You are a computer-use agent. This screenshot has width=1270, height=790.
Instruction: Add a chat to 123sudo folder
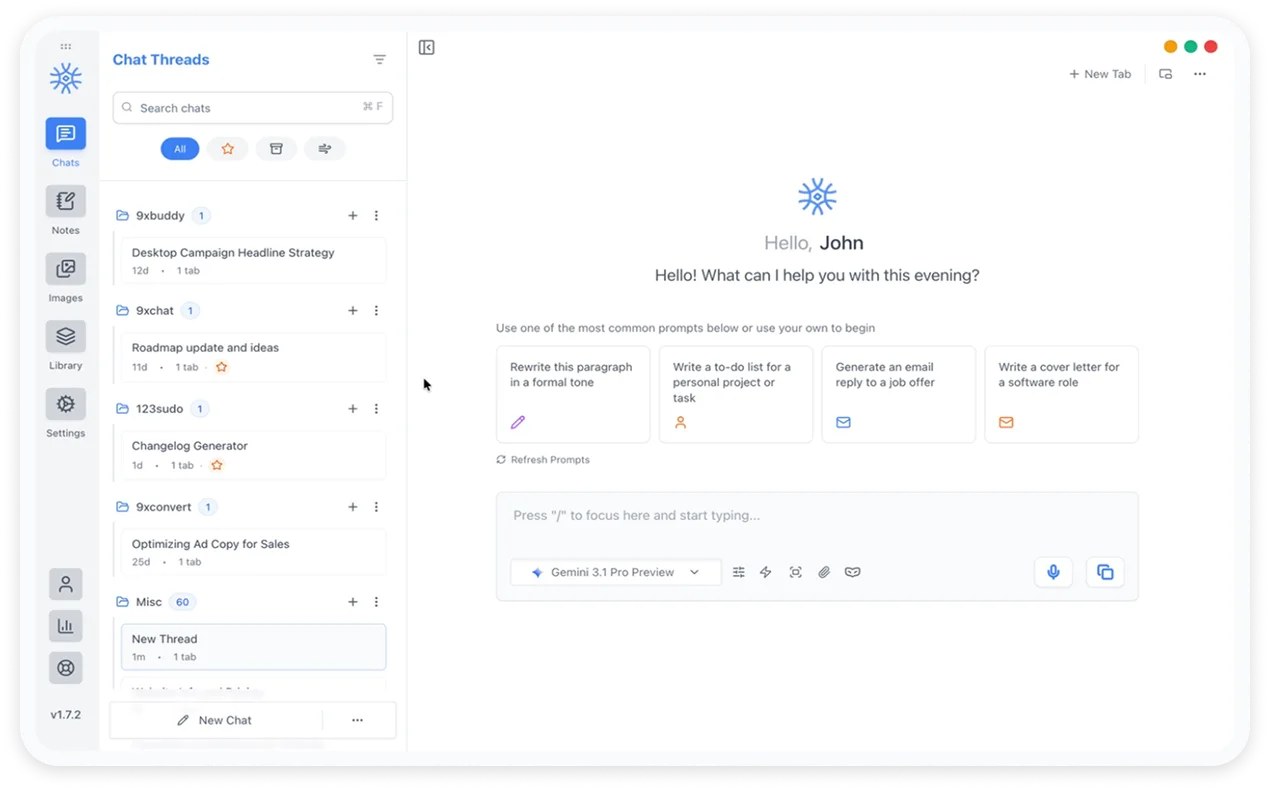353,409
